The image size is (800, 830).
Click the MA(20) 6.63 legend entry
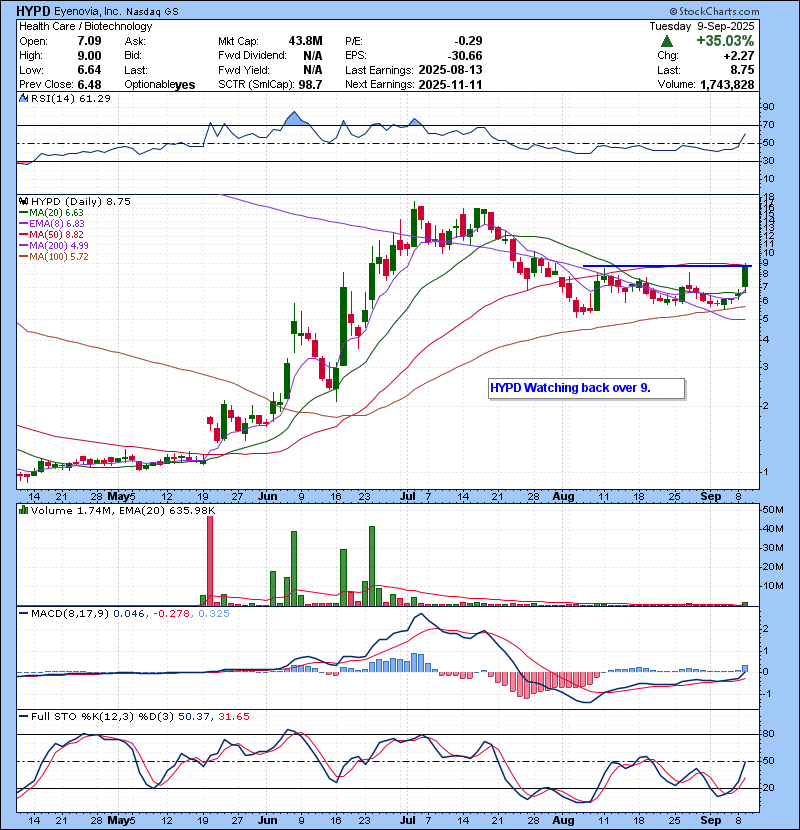coord(56,212)
